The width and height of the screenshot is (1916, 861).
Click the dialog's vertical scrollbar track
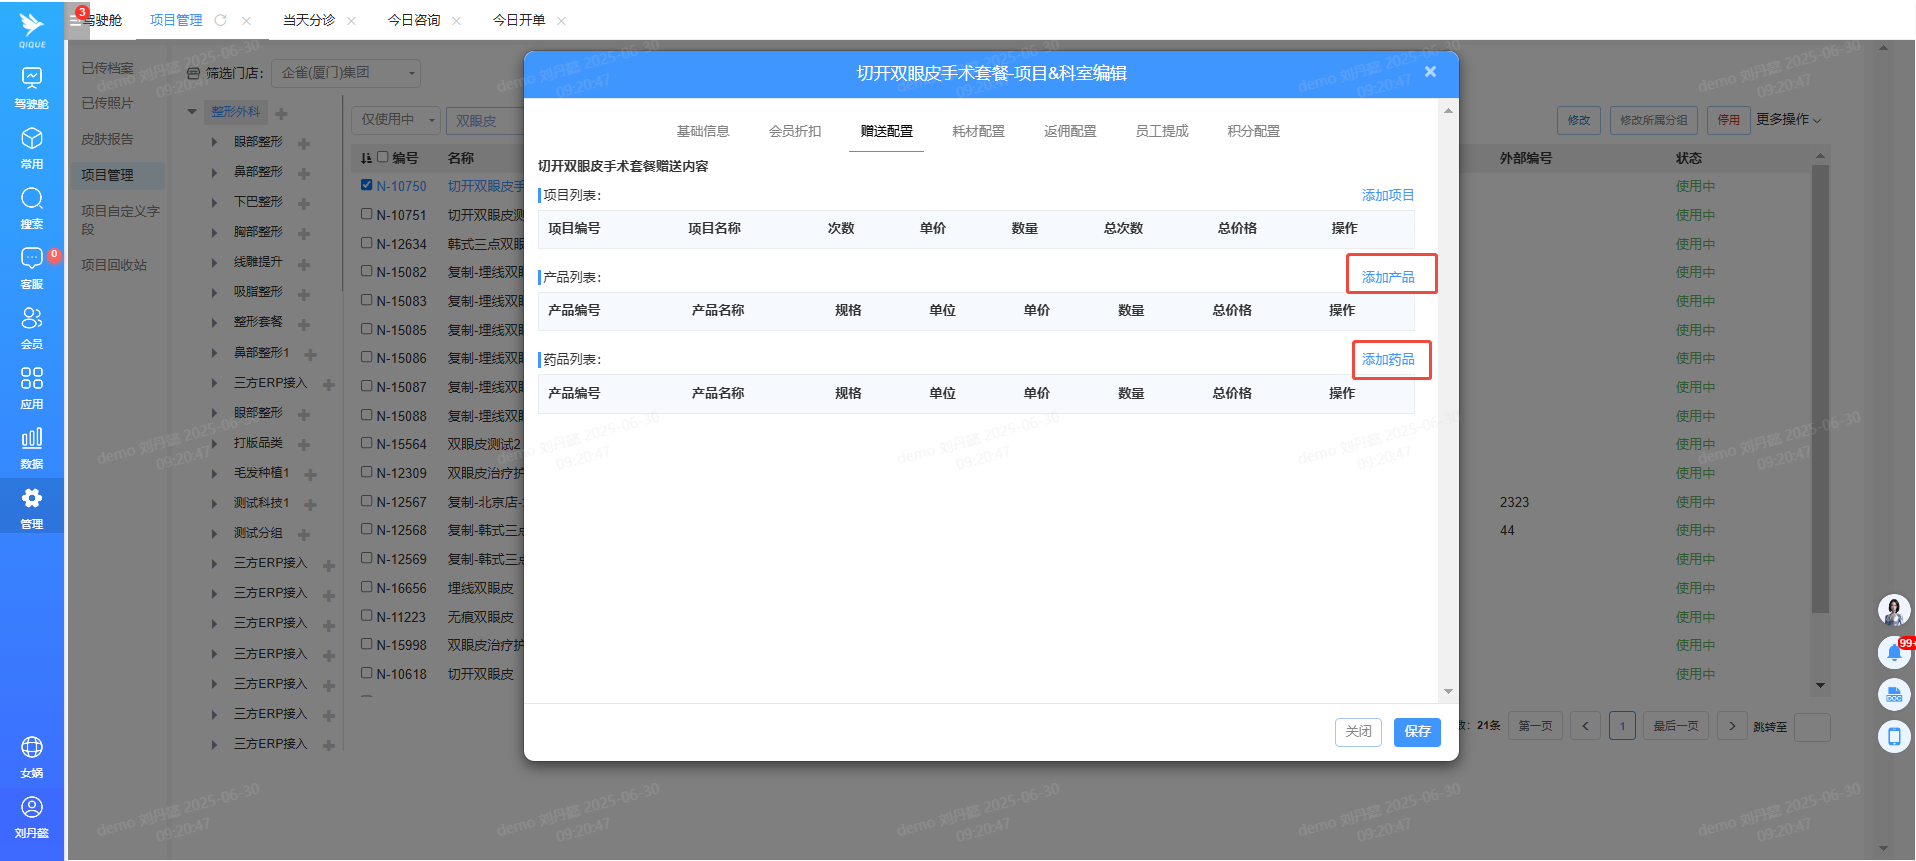coord(1448,400)
